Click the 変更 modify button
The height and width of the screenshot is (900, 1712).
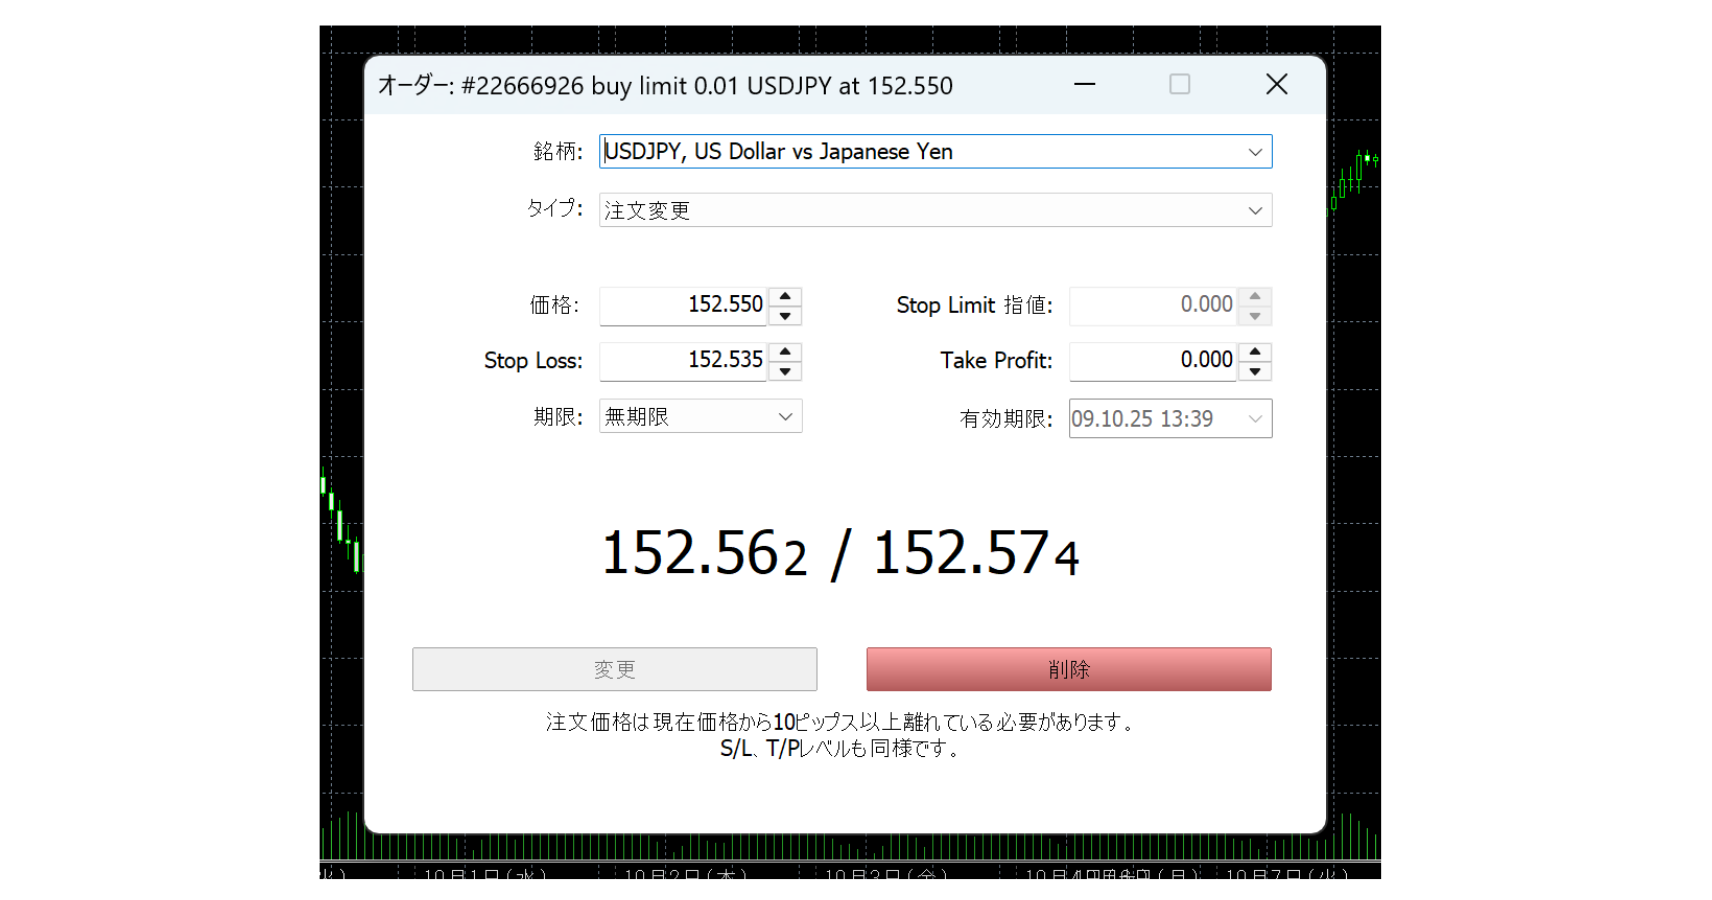click(614, 669)
